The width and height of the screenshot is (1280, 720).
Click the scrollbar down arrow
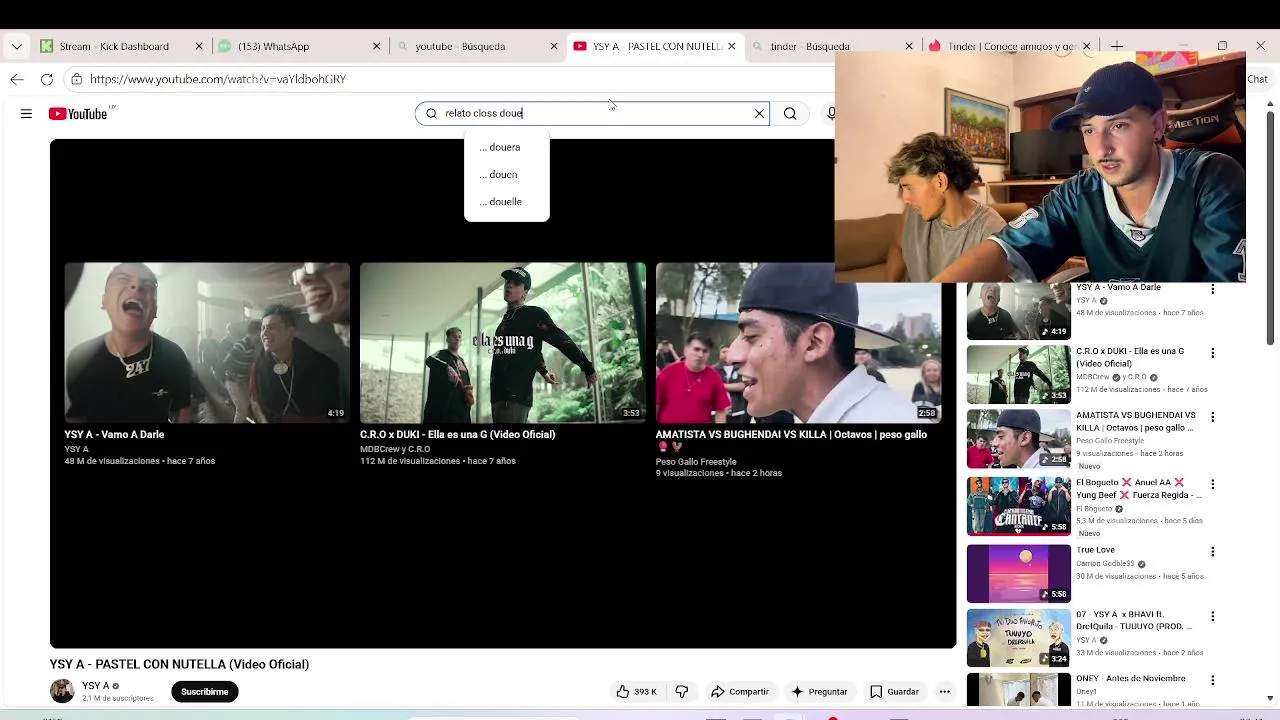coord(1271,698)
